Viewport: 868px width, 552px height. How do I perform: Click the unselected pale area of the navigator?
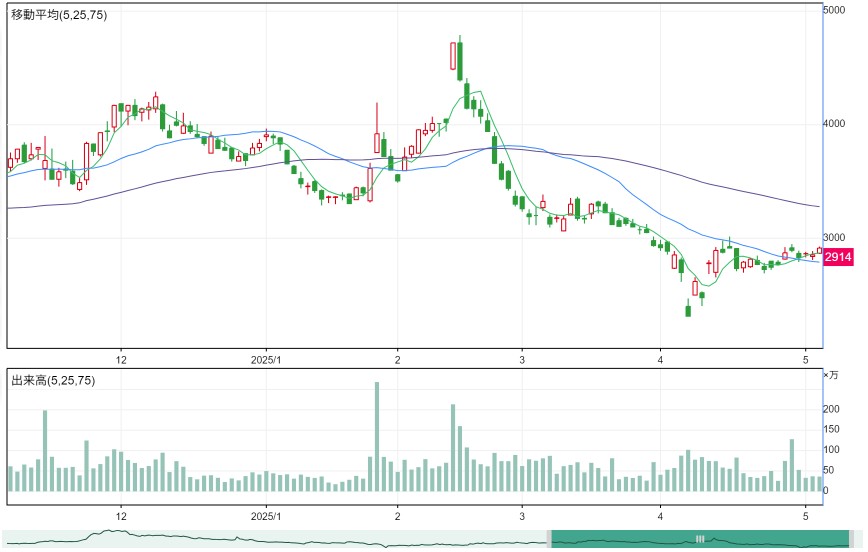point(274,539)
